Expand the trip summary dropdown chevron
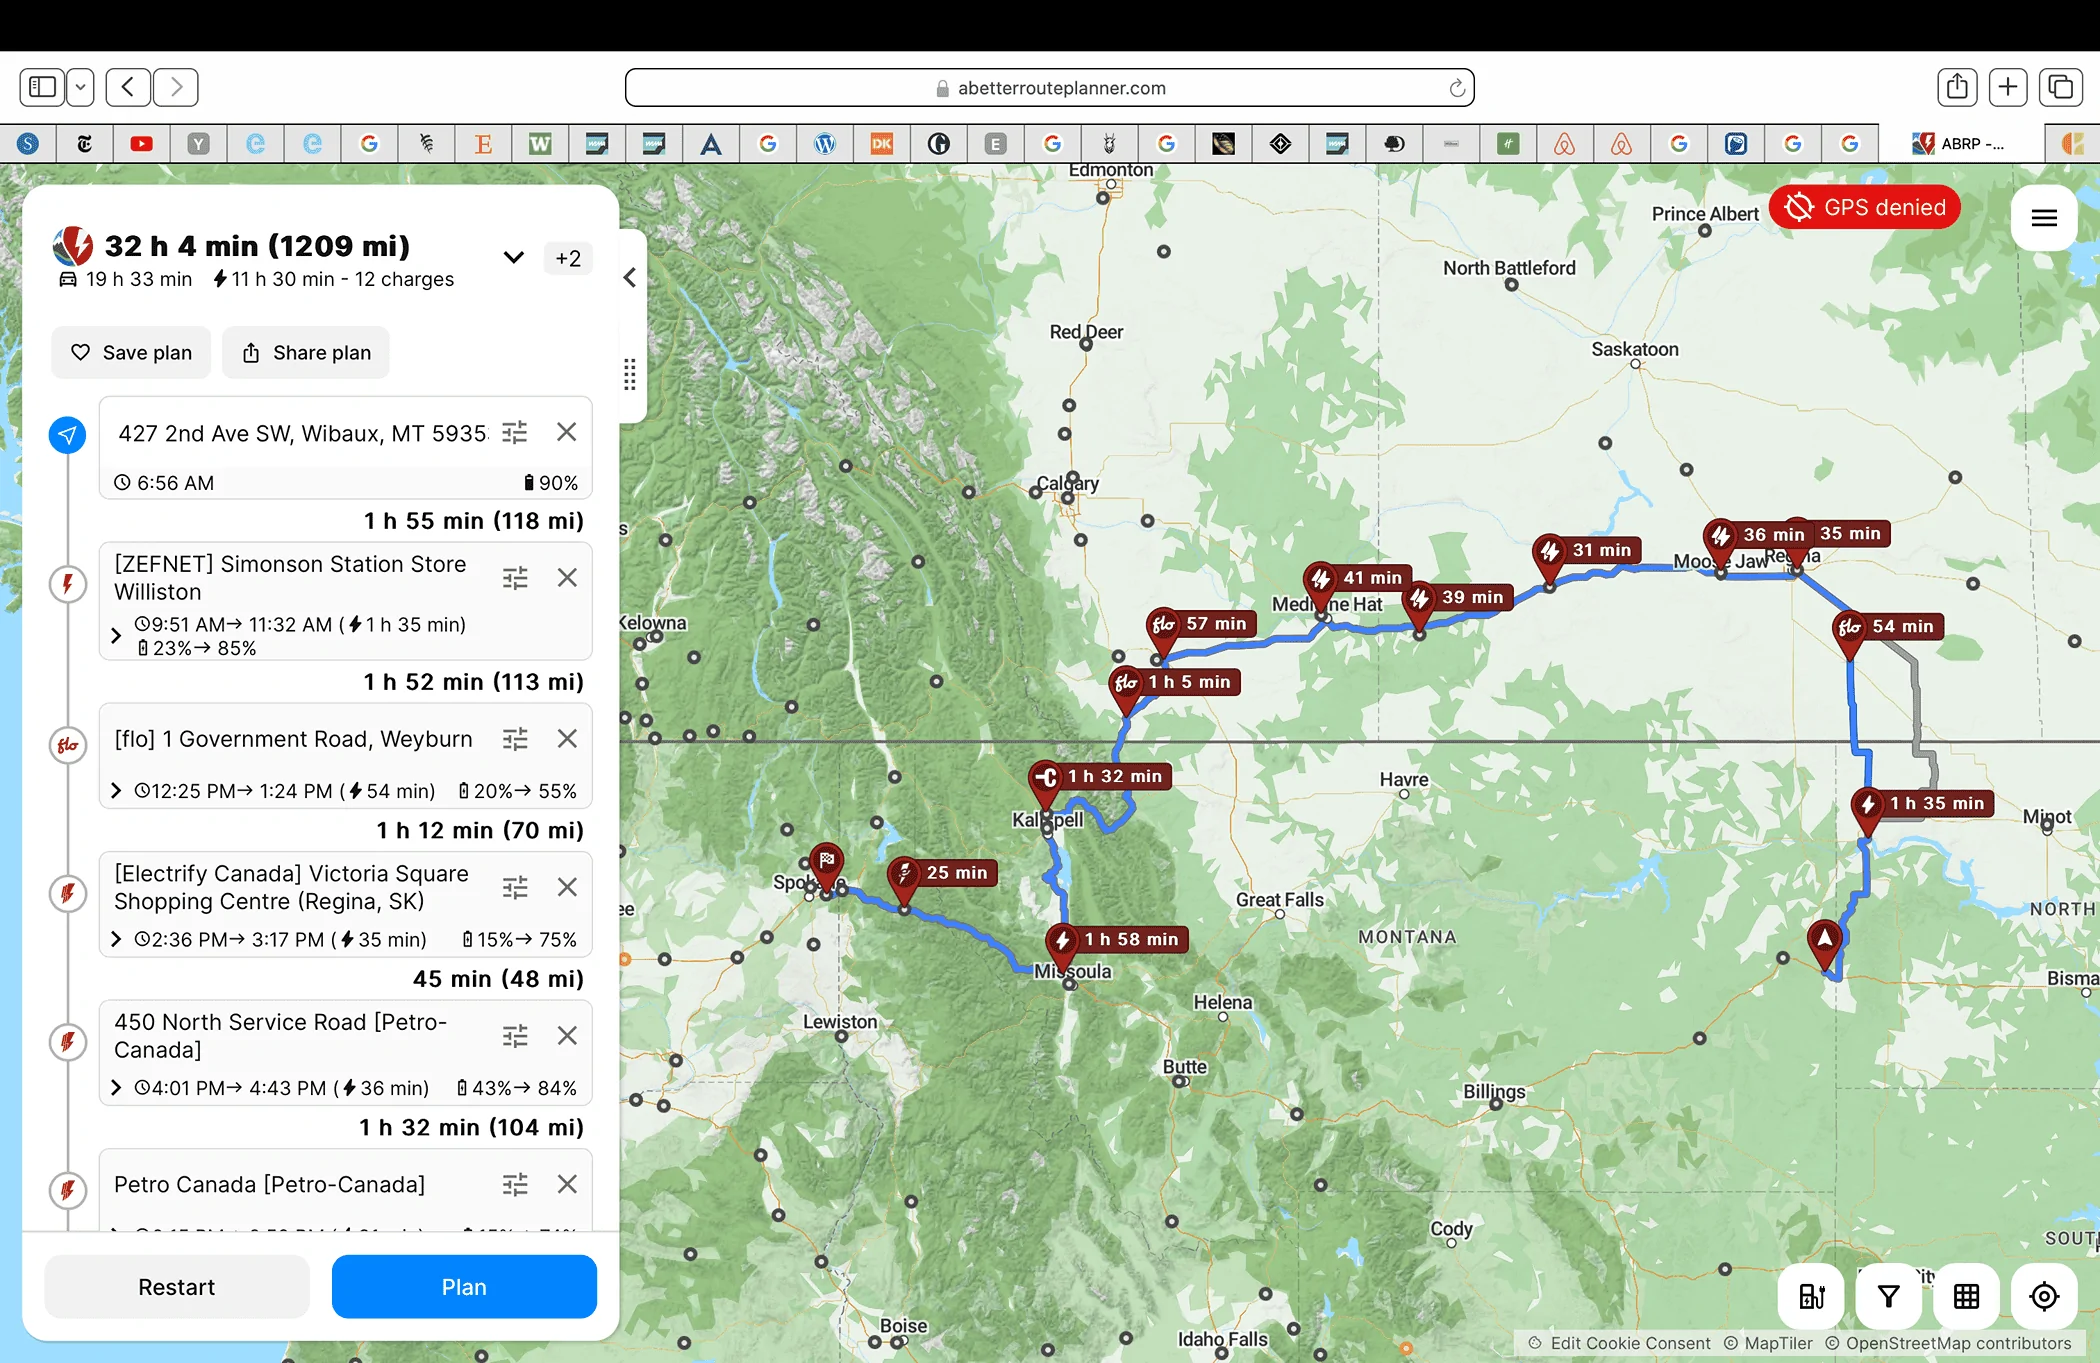The height and width of the screenshot is (1363, 2100). [x=513, y=258]
